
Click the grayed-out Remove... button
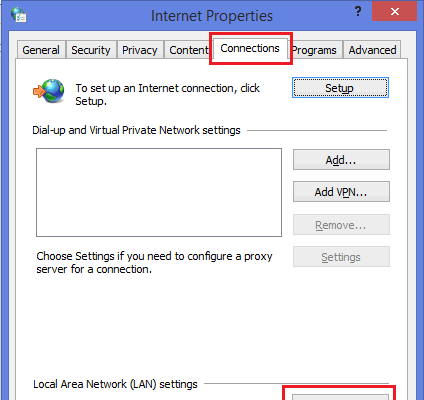click(341, 225)
